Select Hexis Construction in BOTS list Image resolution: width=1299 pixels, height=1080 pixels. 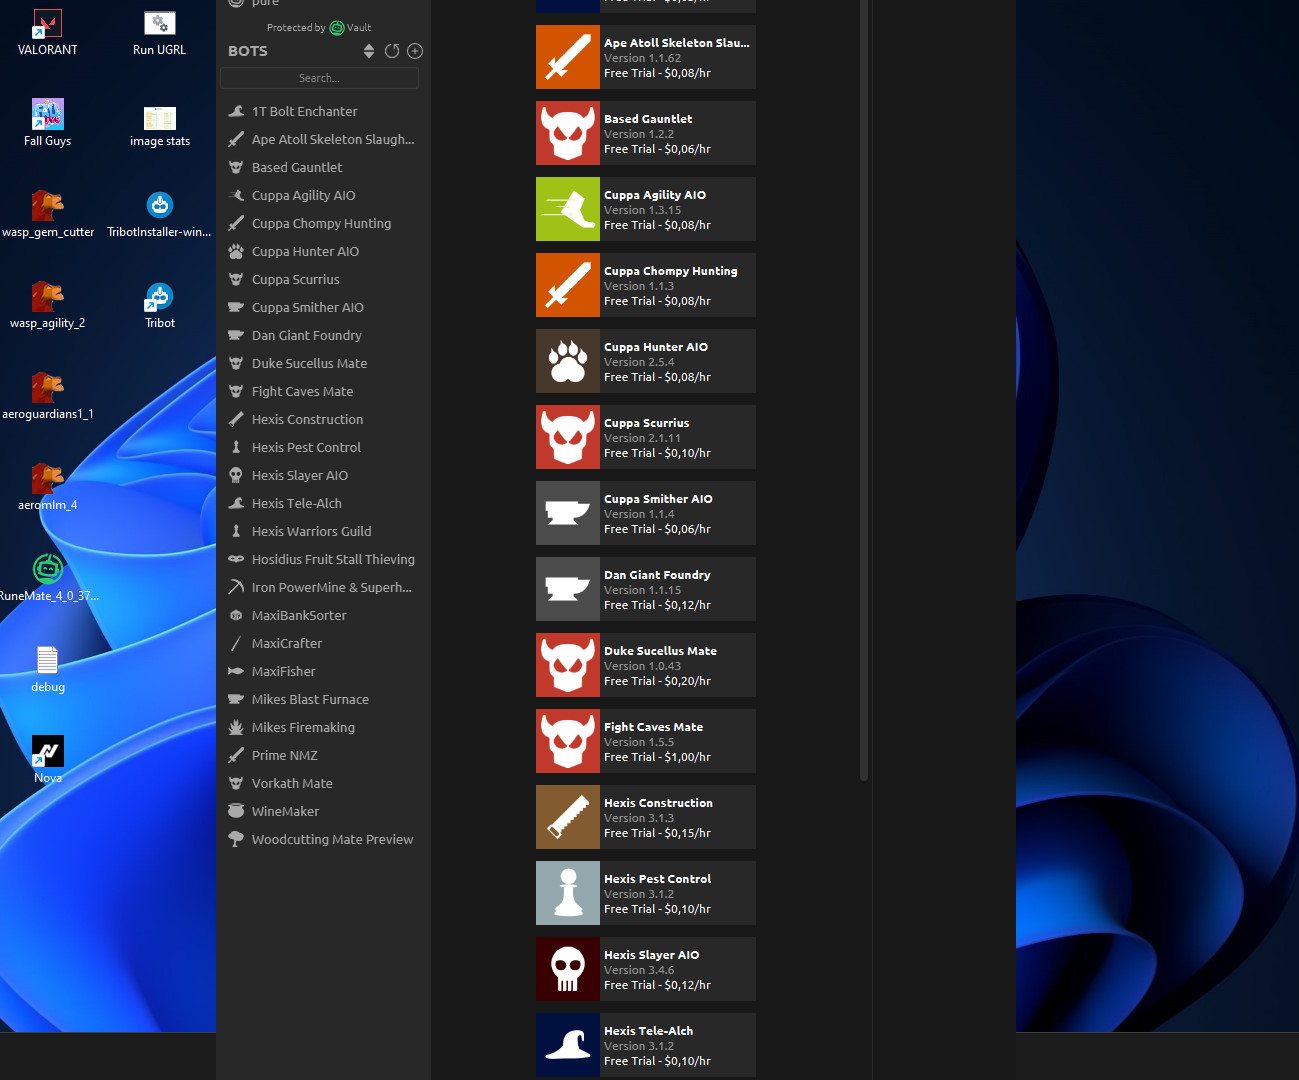323,419
